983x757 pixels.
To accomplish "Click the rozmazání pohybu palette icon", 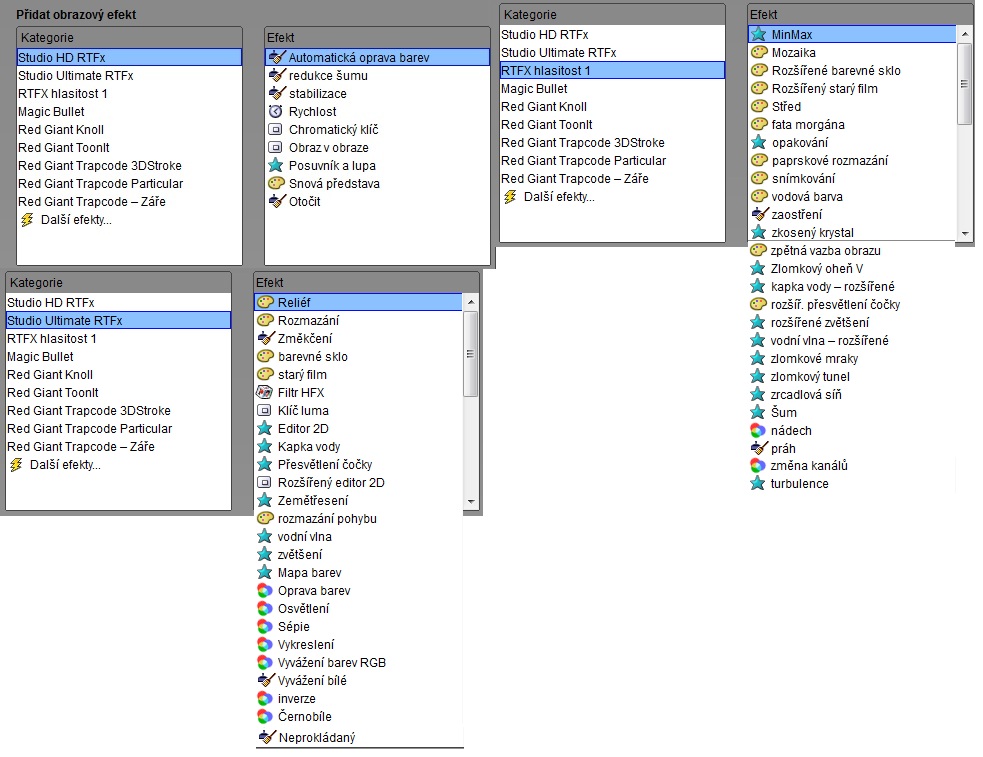I will coord(265,518).
